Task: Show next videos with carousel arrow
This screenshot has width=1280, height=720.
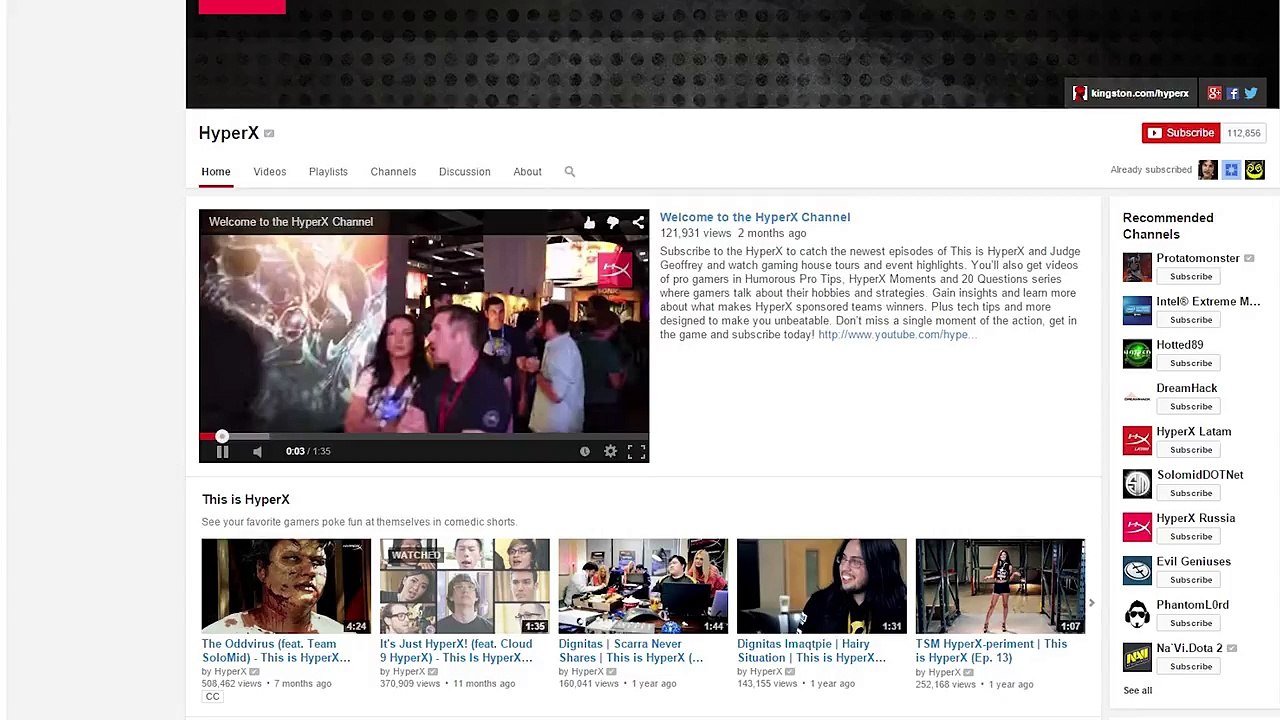Action: (x=1091, y=603)
